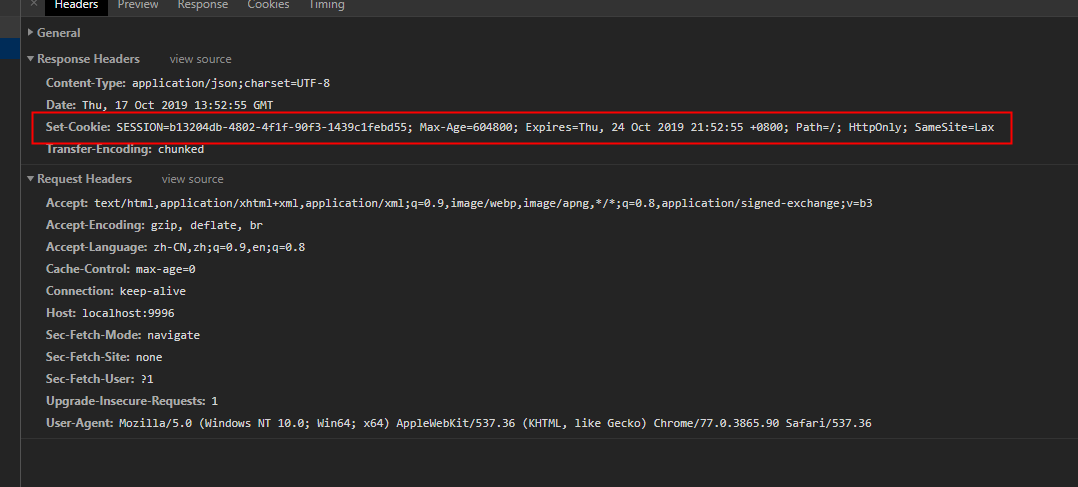
Task: Collapse the Request Headers section
Action: coord(84,179)
